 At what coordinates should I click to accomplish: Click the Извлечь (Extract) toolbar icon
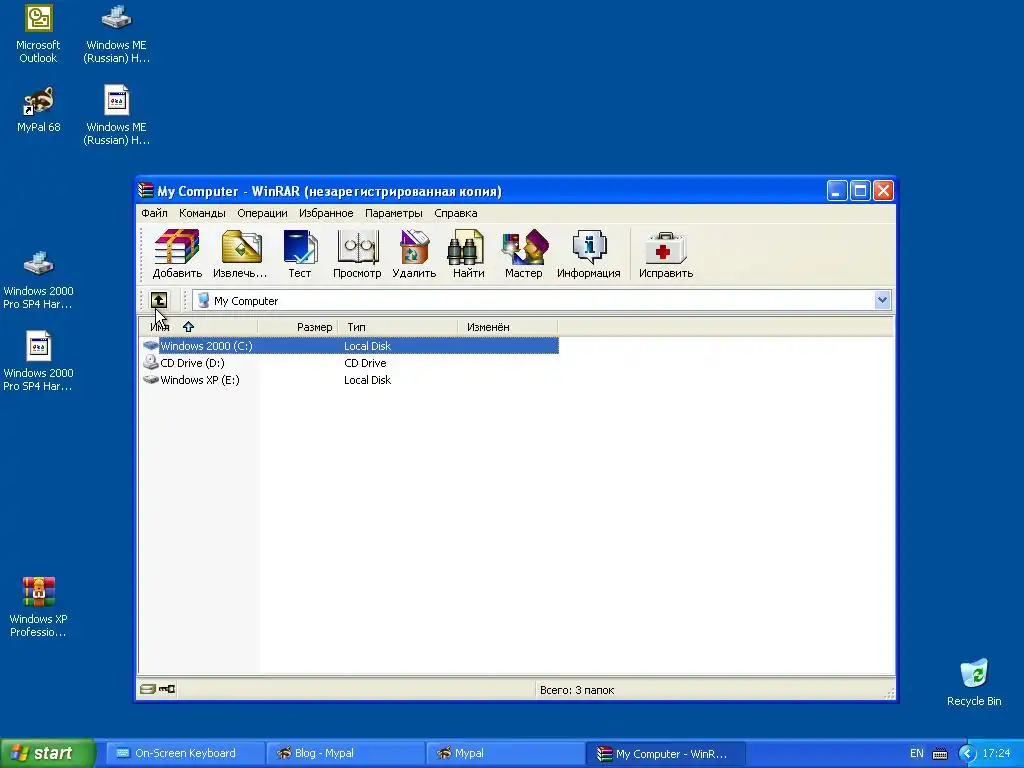[240, 254]
